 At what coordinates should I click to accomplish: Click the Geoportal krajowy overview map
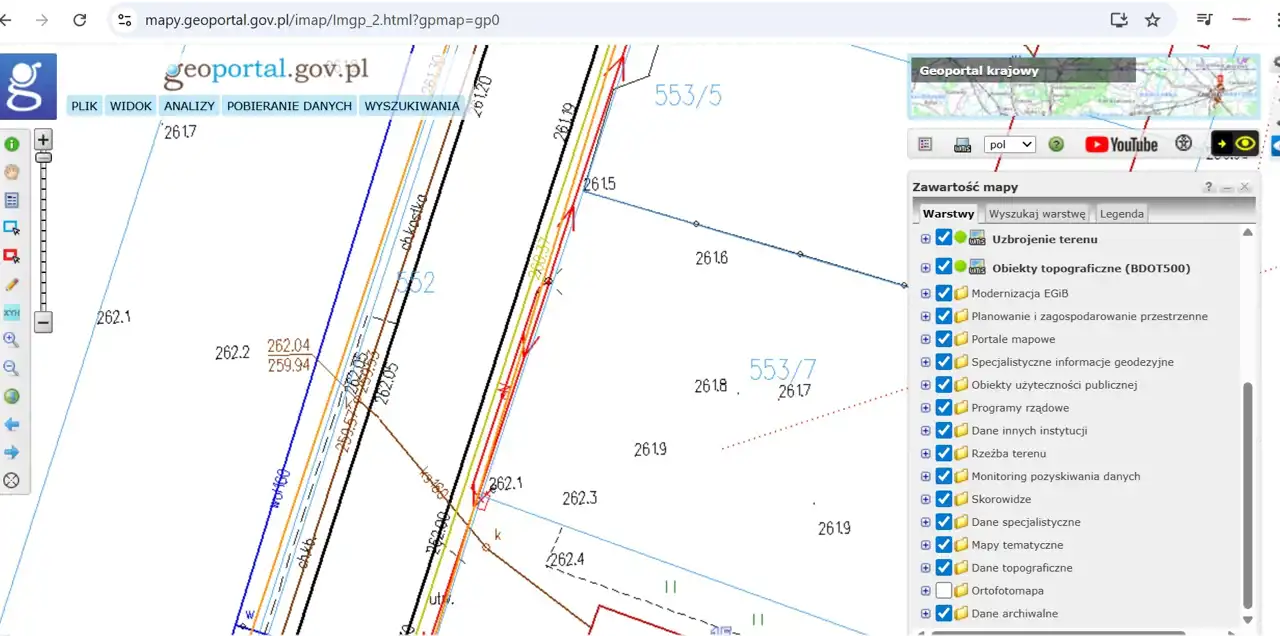1083,87
